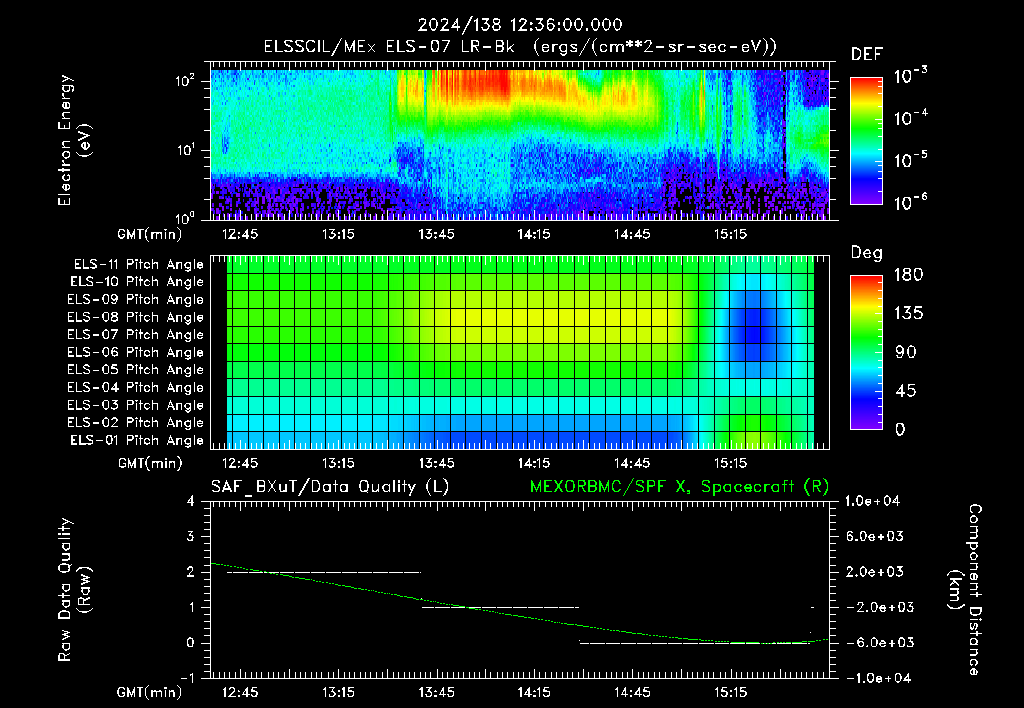Select the ELS-03 Pitch Angle row label
This screenshot has width=1024, height=708.
click(136, 405)
